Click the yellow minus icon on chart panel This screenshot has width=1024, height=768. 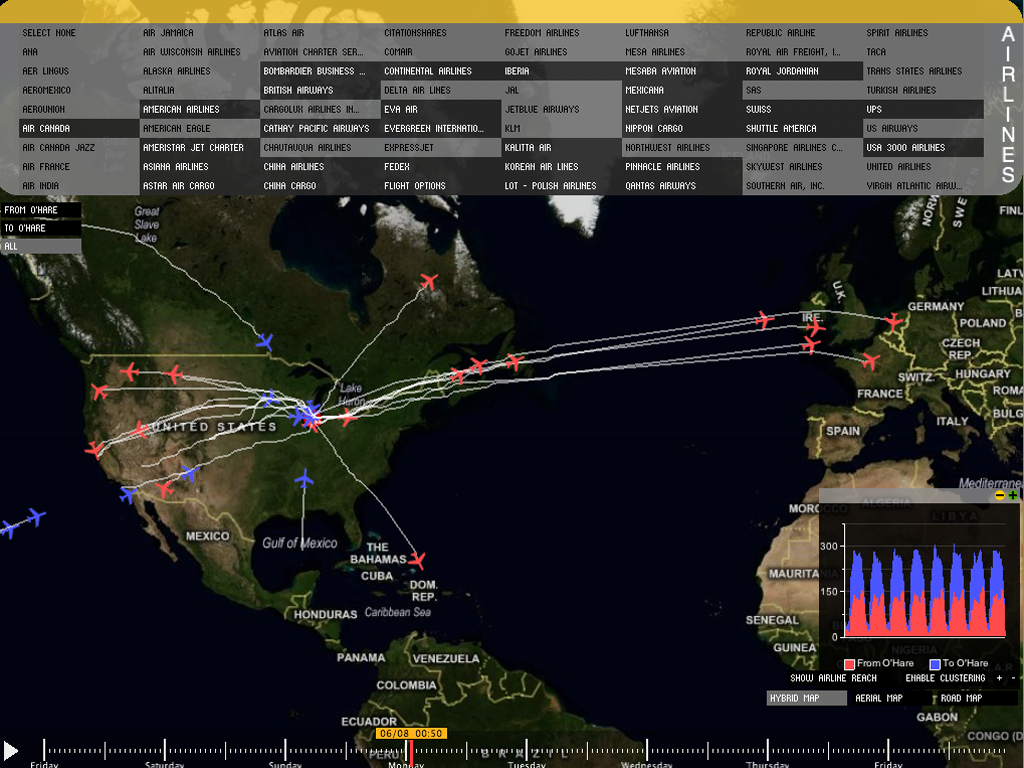tap(1000, 495)
